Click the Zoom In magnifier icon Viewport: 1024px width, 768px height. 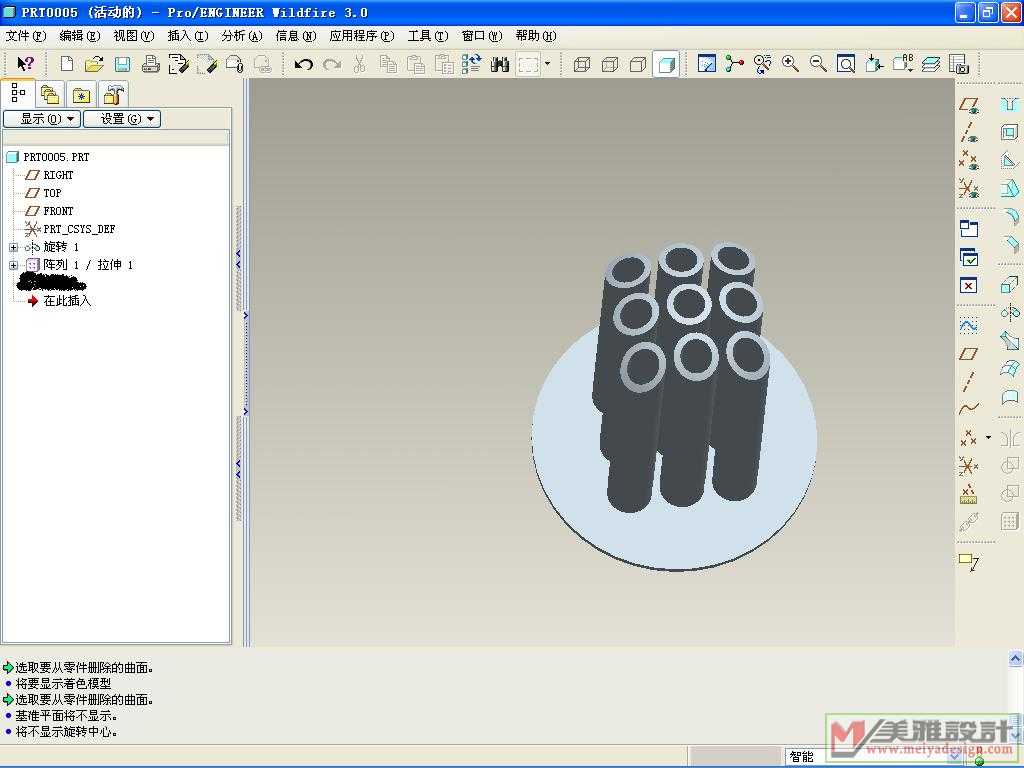click(790, 64)
